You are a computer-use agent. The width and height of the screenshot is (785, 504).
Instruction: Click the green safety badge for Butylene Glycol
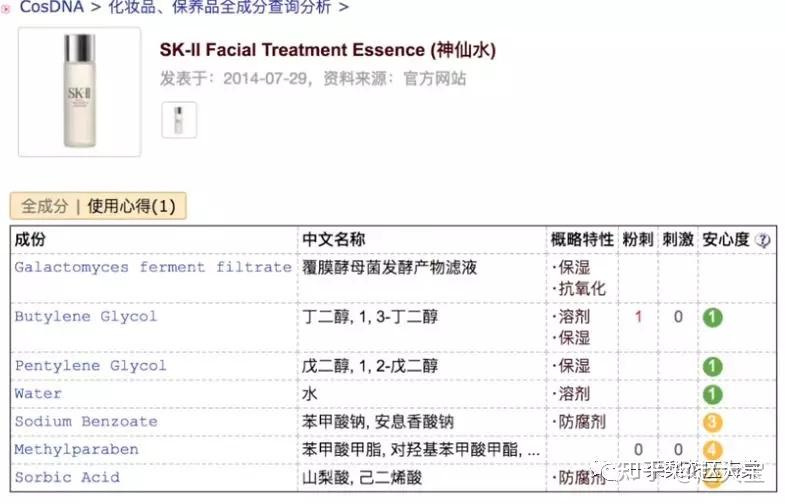712,317
